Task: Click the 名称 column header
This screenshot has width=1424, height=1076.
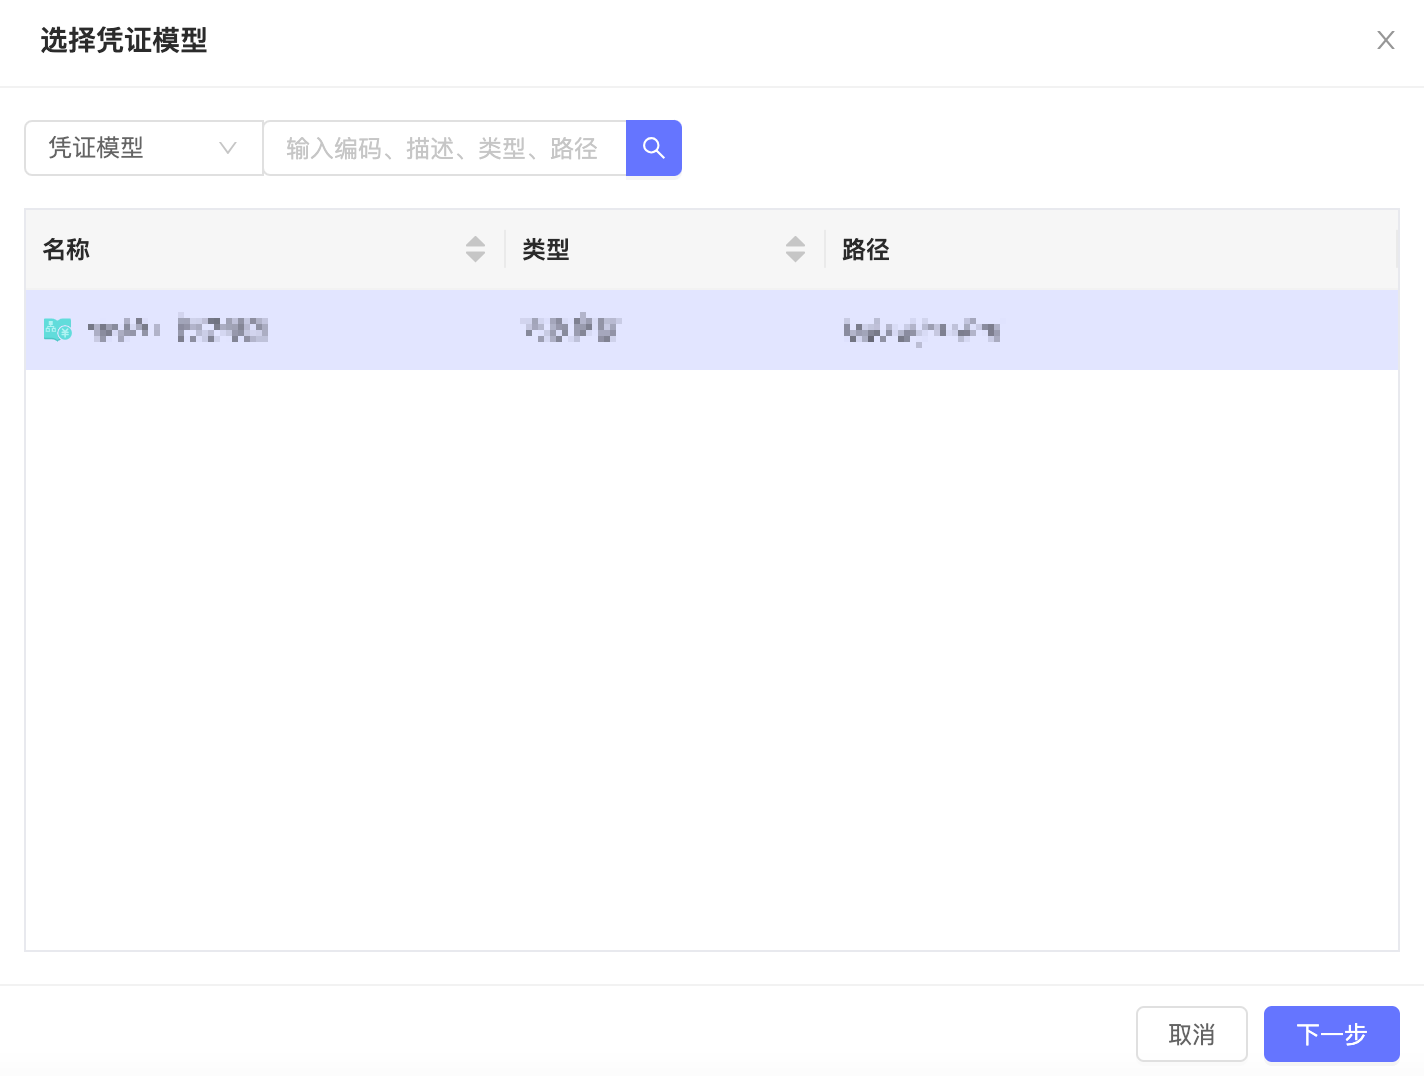Action: pyautogui.click(x=67, y=249)
